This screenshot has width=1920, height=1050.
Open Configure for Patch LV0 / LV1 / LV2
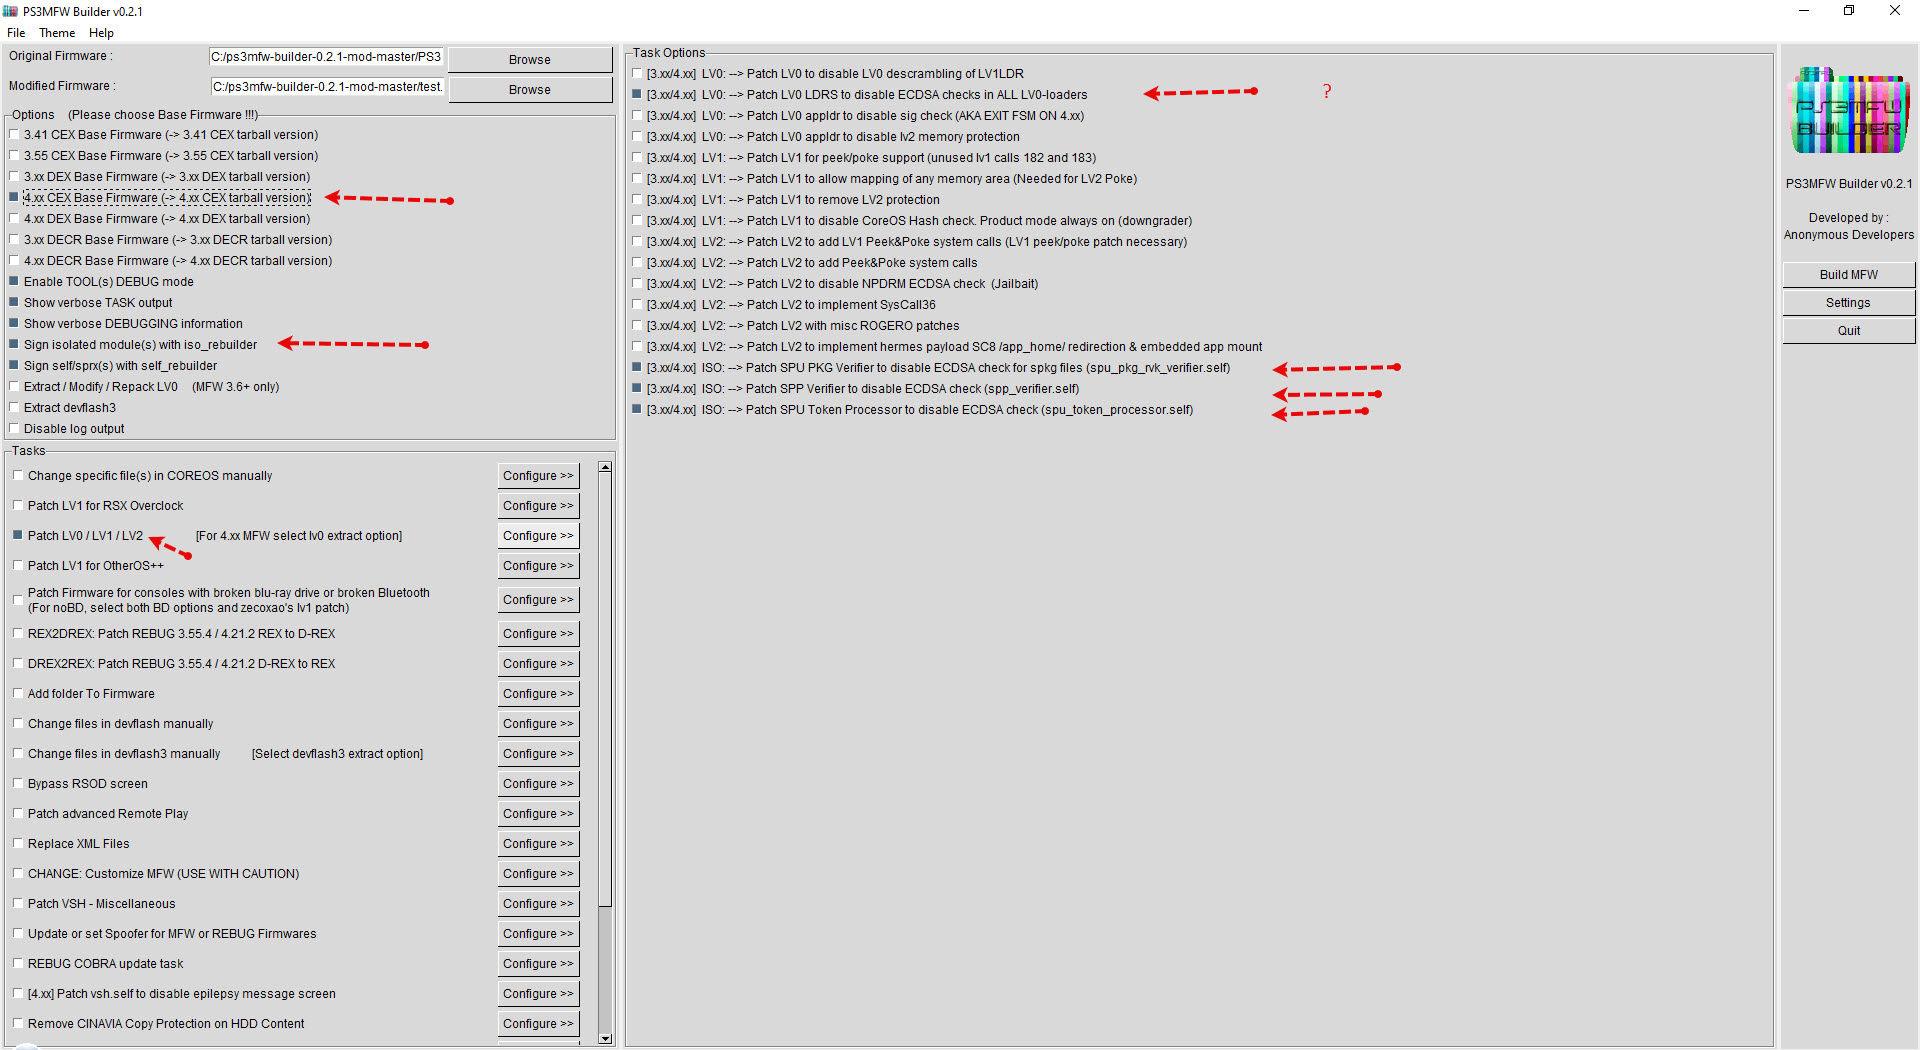[x=539, y=536]
